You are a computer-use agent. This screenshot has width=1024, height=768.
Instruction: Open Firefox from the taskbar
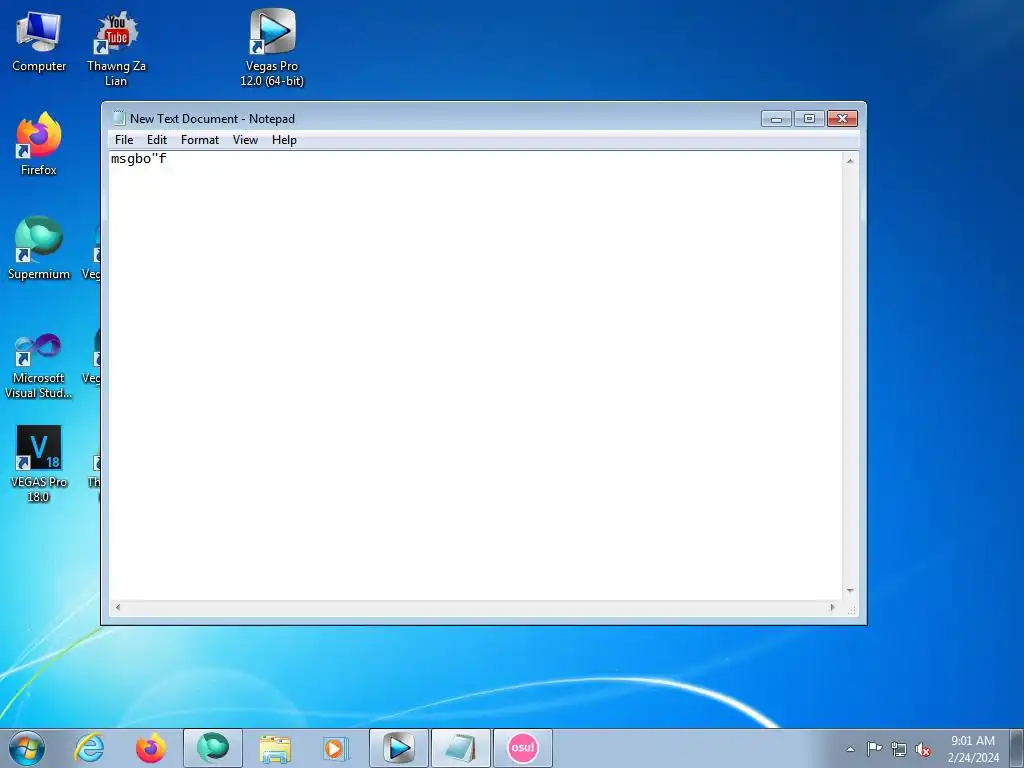[x=151, y=748]
